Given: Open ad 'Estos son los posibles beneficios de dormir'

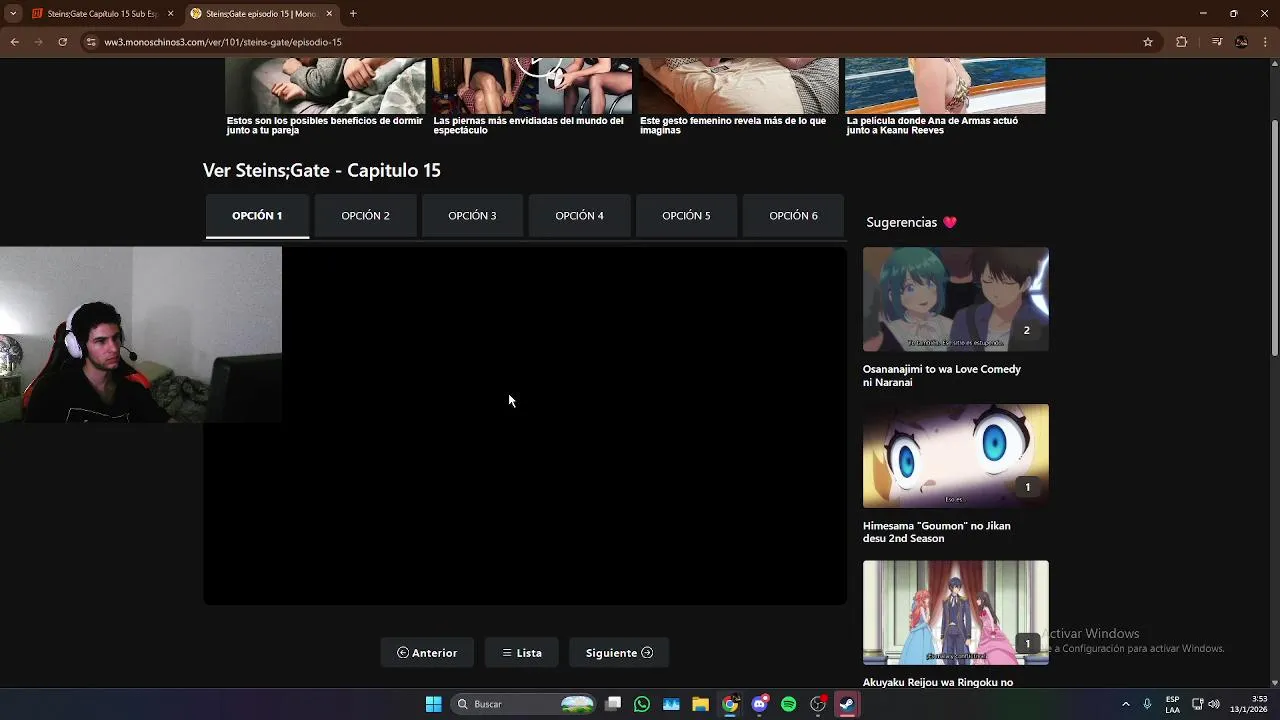Looking at the screenshot, I should [x=325, y=125].
